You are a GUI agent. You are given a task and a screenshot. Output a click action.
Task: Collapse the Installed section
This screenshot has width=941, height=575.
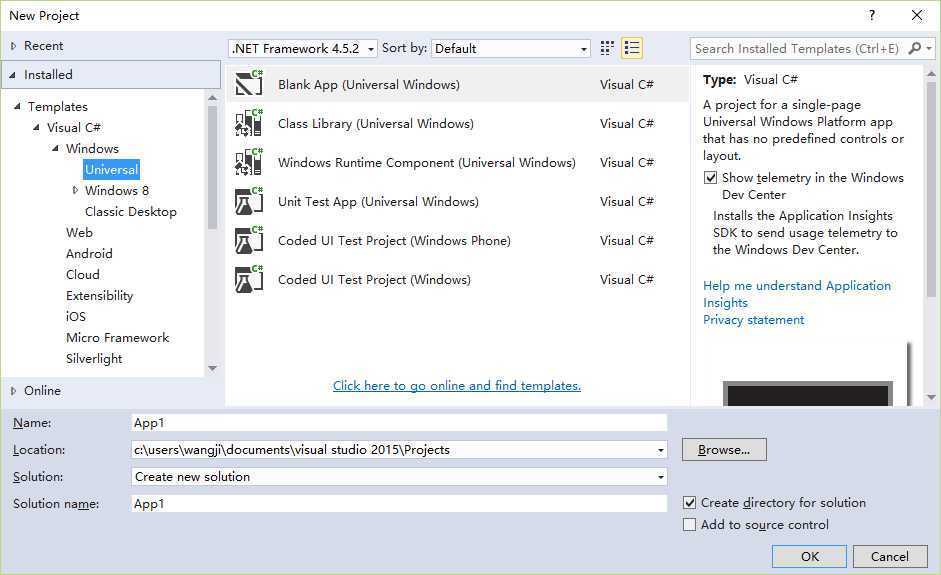click(x=13, y=74)
